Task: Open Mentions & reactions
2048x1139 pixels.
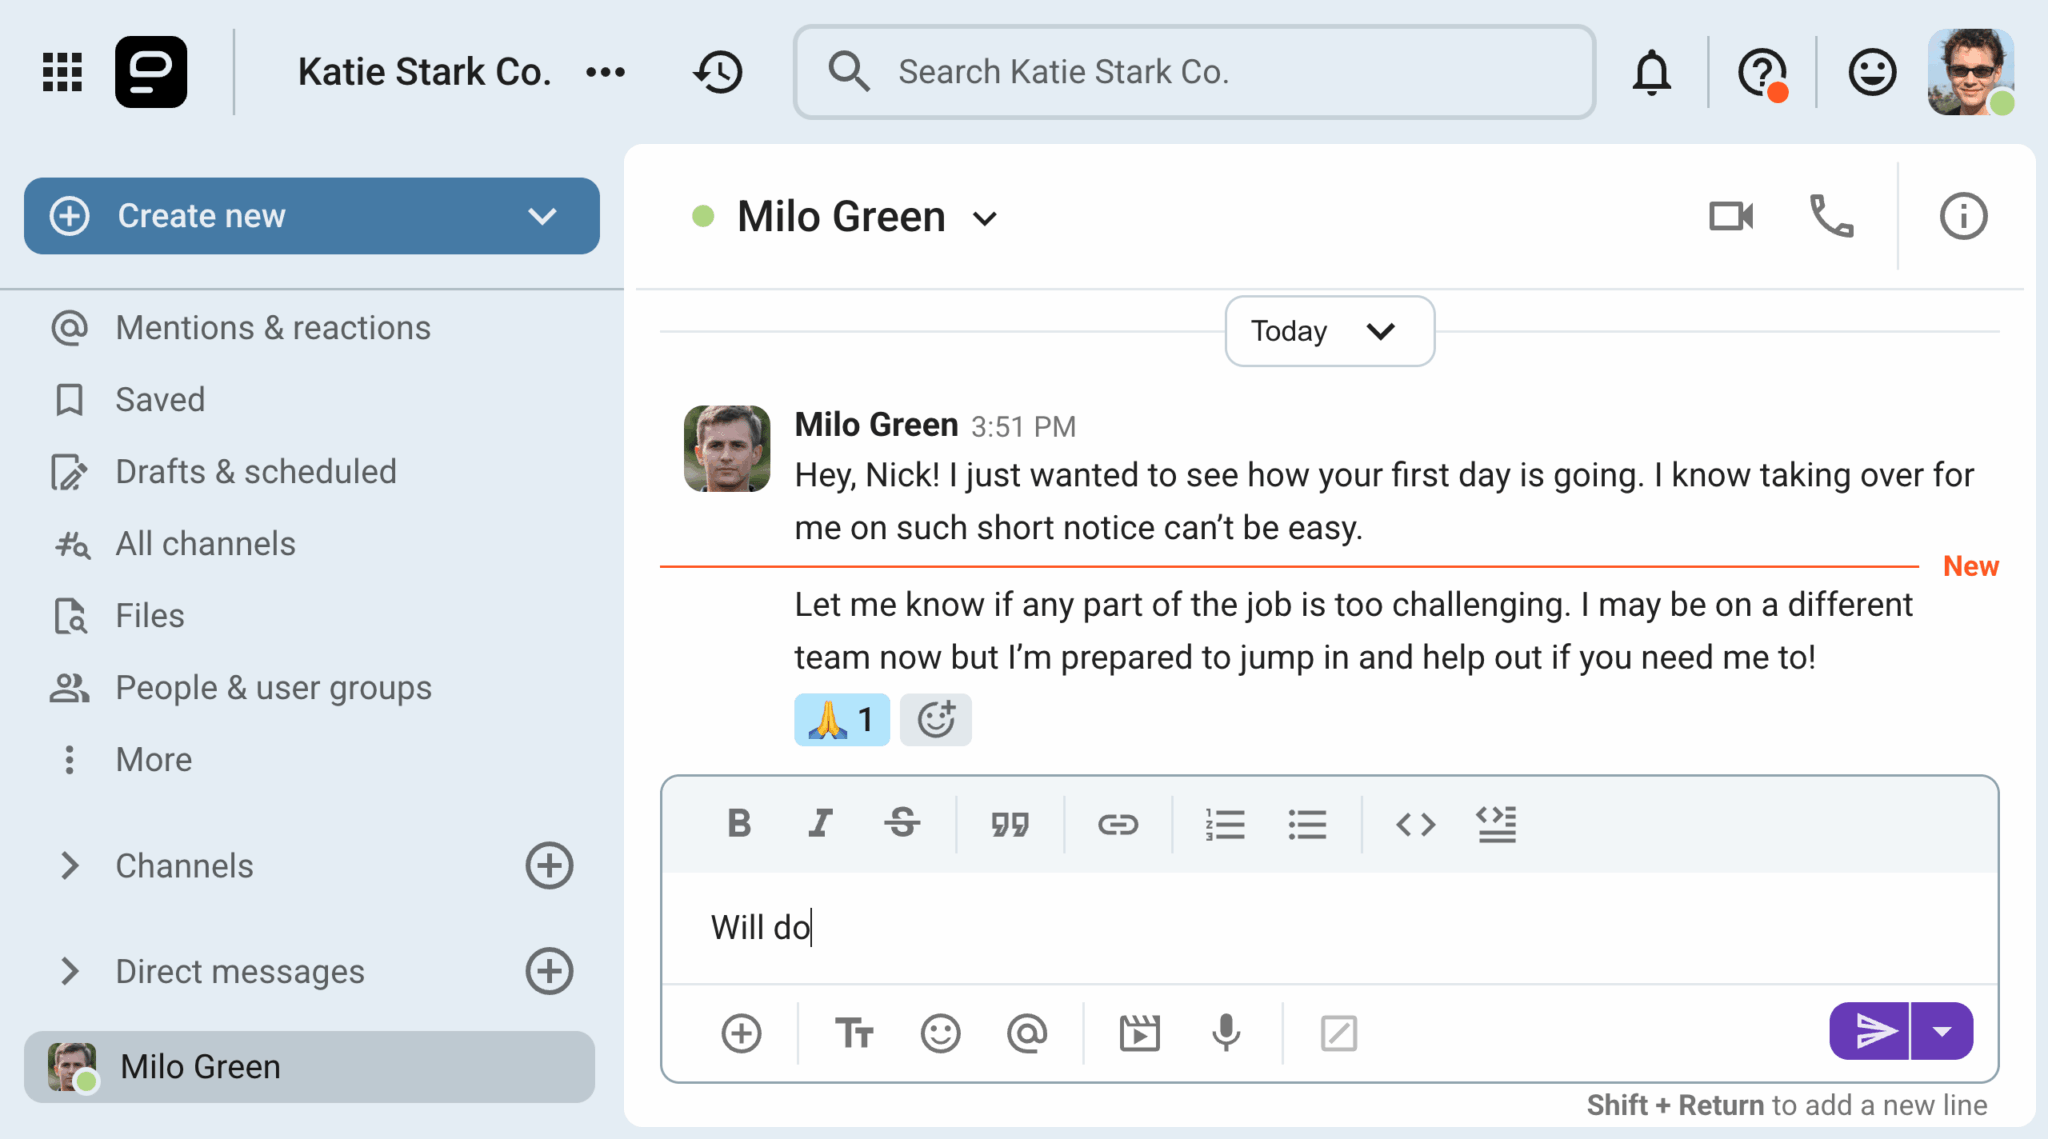Action: click(x=272, y=328)
